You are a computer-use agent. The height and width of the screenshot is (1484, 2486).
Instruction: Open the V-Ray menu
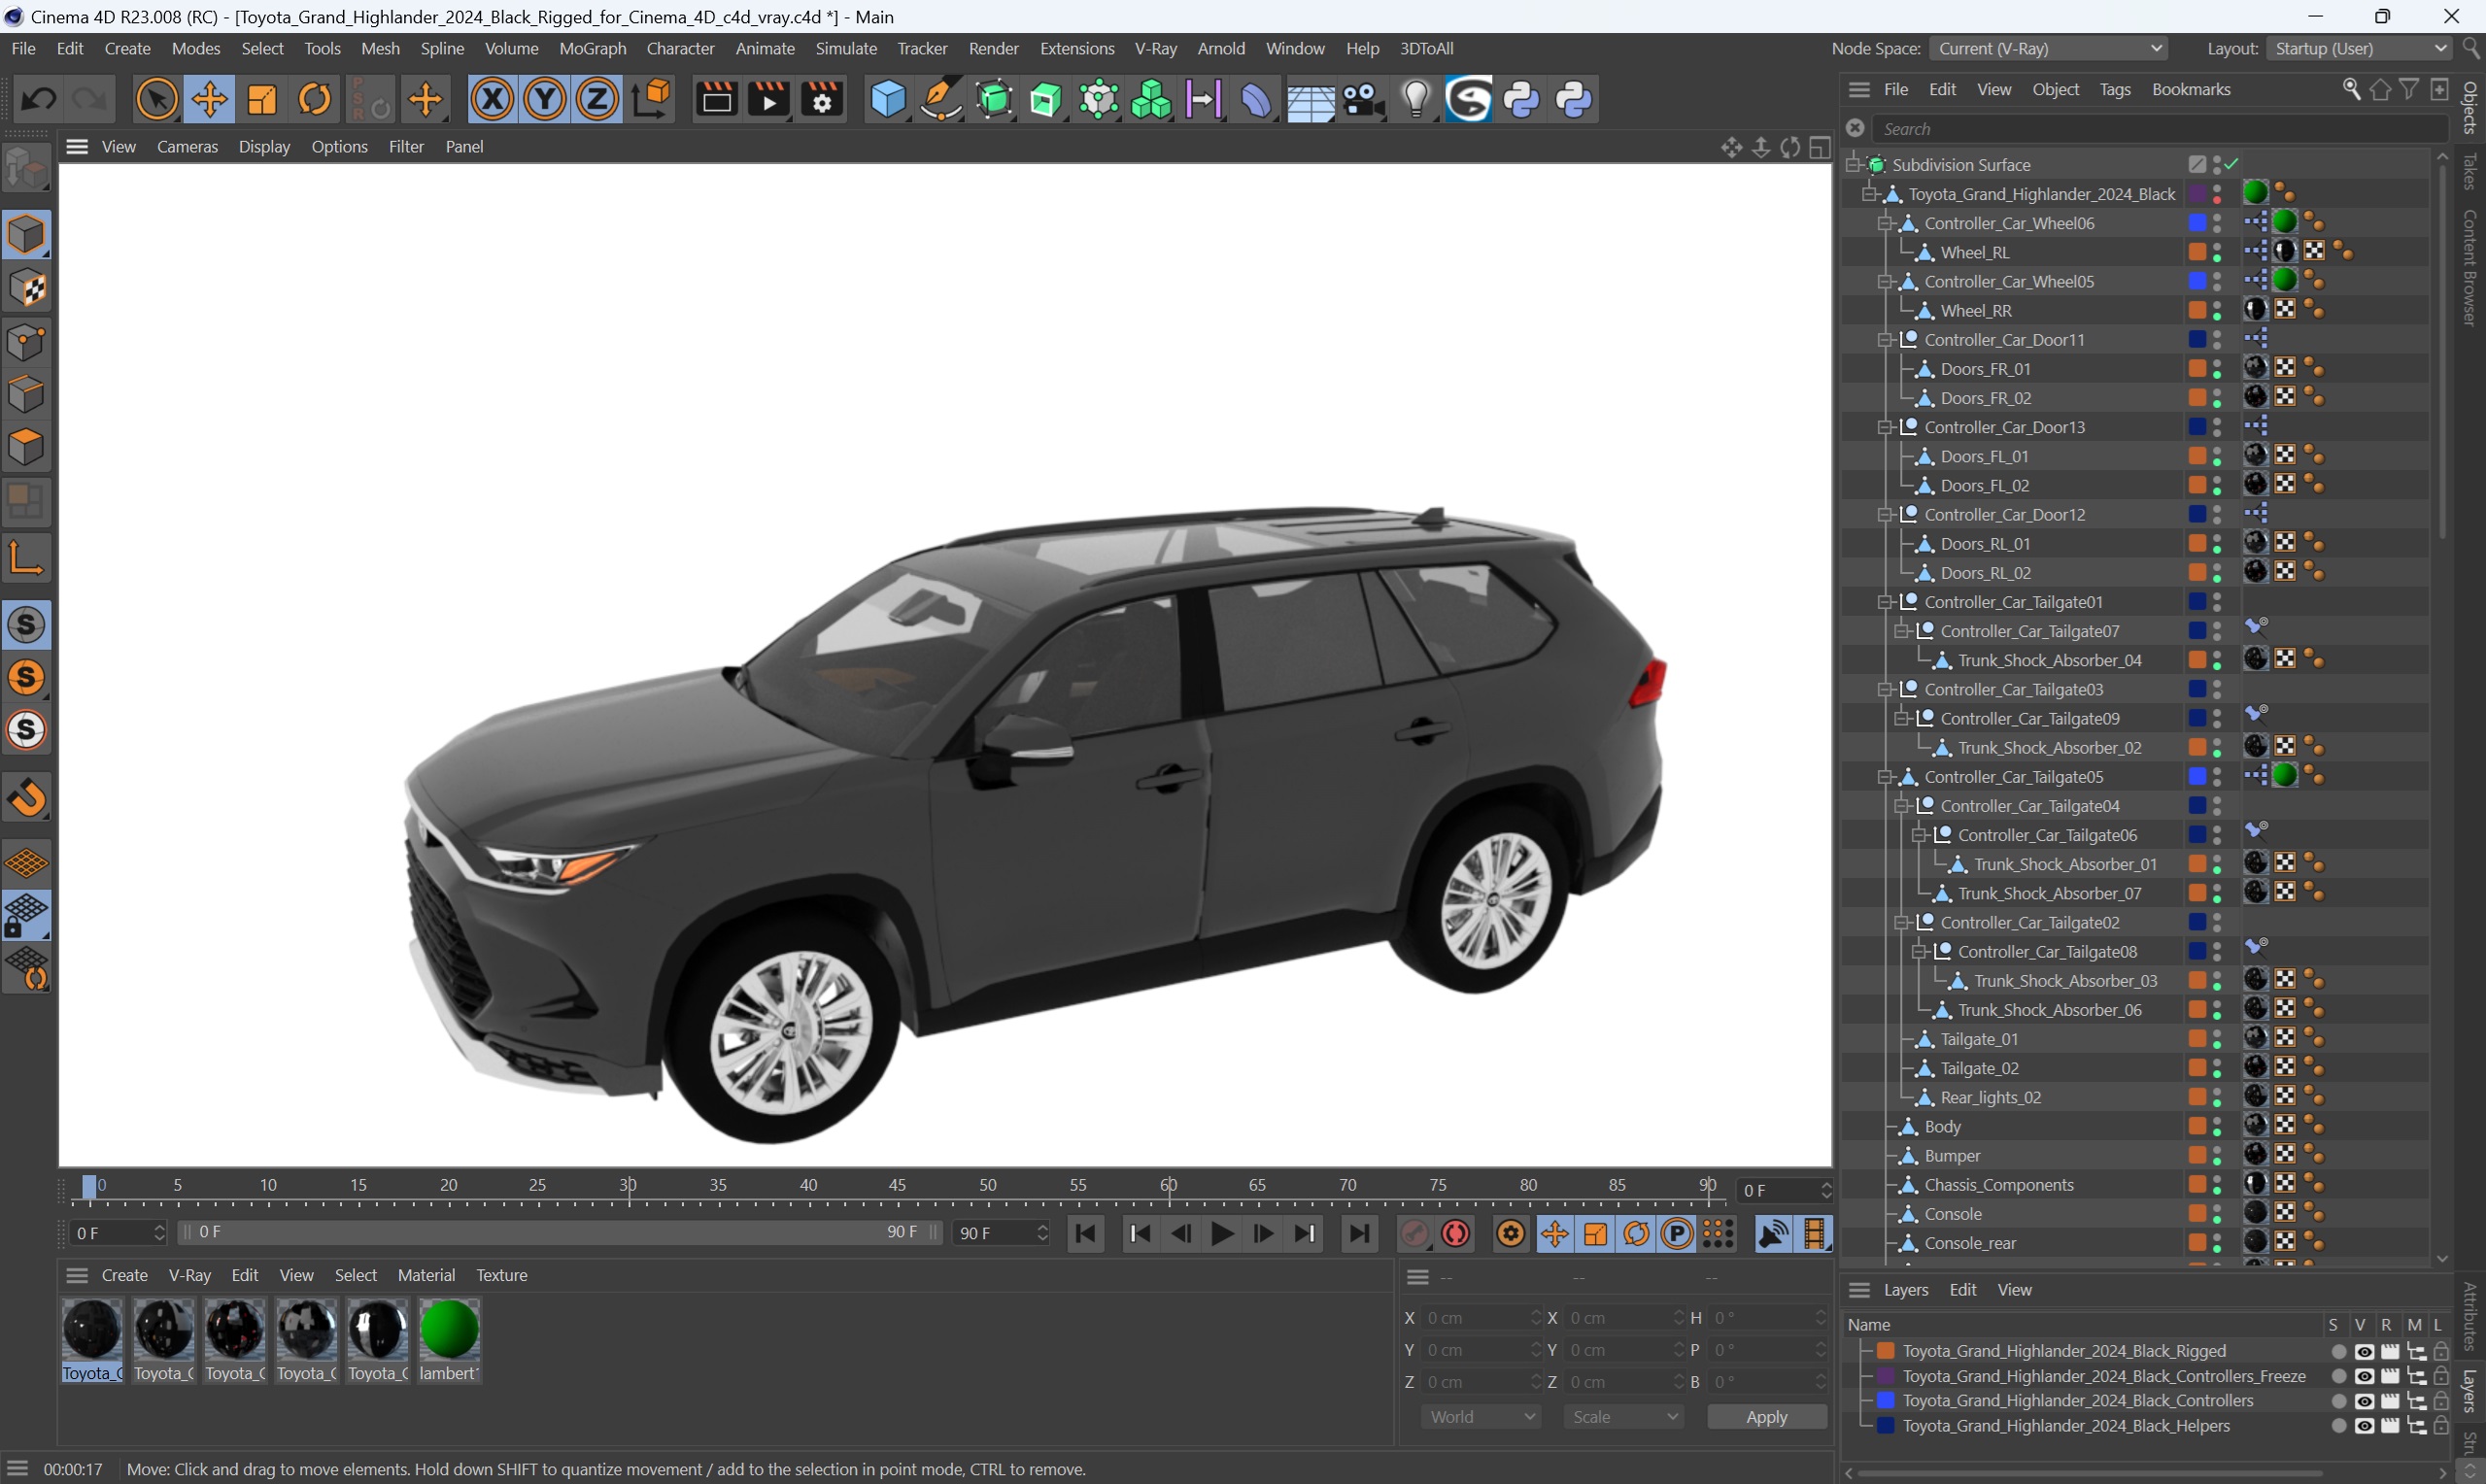(1155, 48)
